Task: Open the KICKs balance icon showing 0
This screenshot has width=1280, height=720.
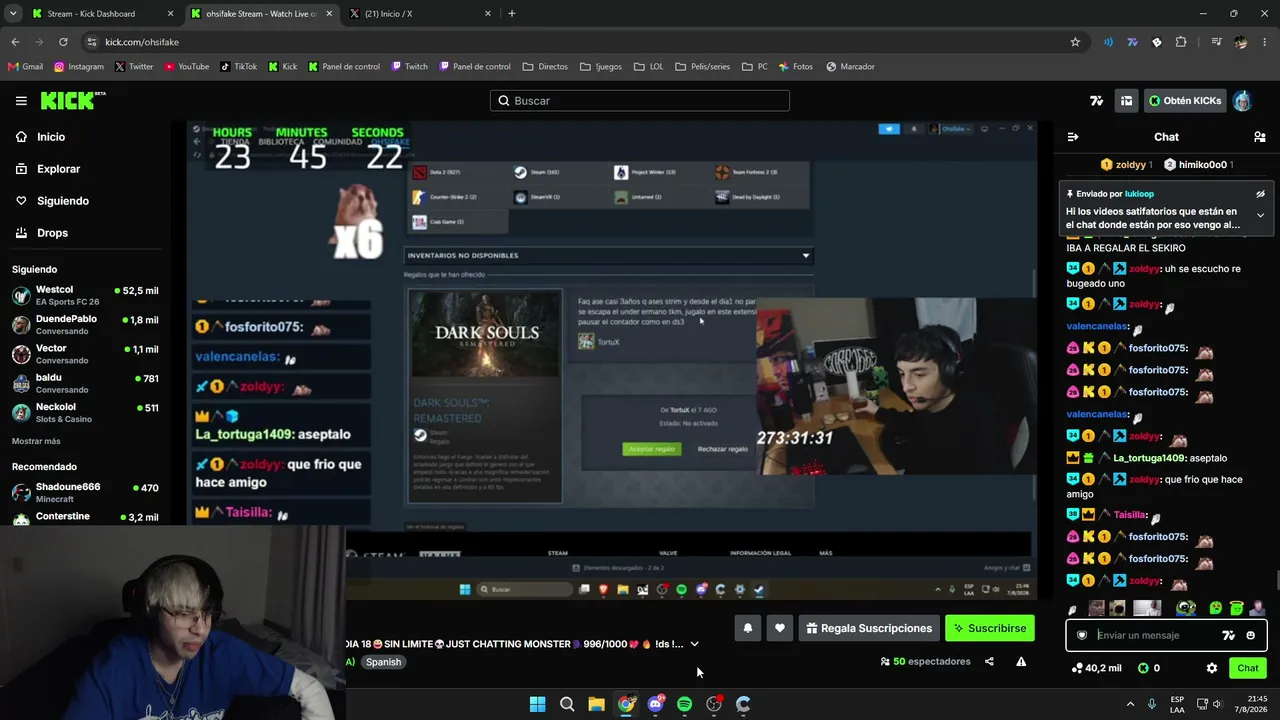Action: [1148, 668]
